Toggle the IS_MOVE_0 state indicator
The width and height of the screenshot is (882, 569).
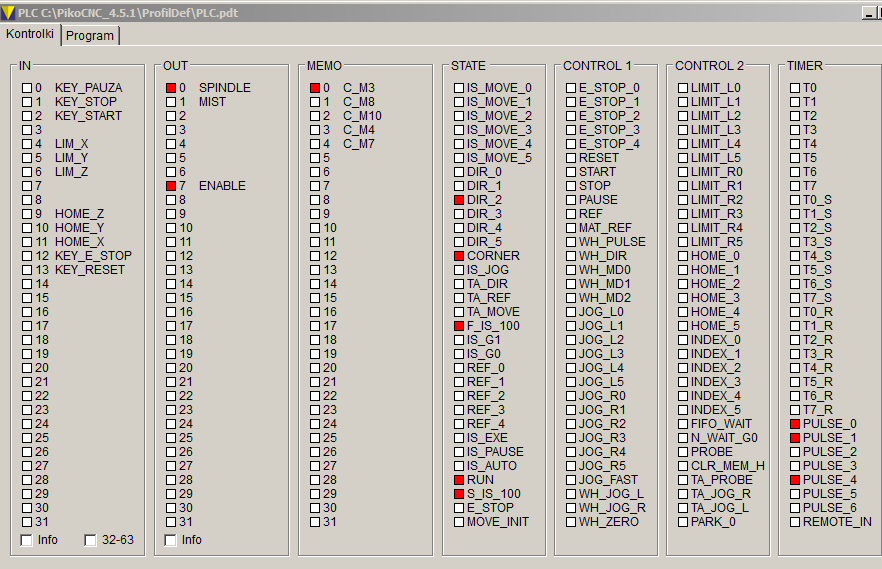click(459, 88)
